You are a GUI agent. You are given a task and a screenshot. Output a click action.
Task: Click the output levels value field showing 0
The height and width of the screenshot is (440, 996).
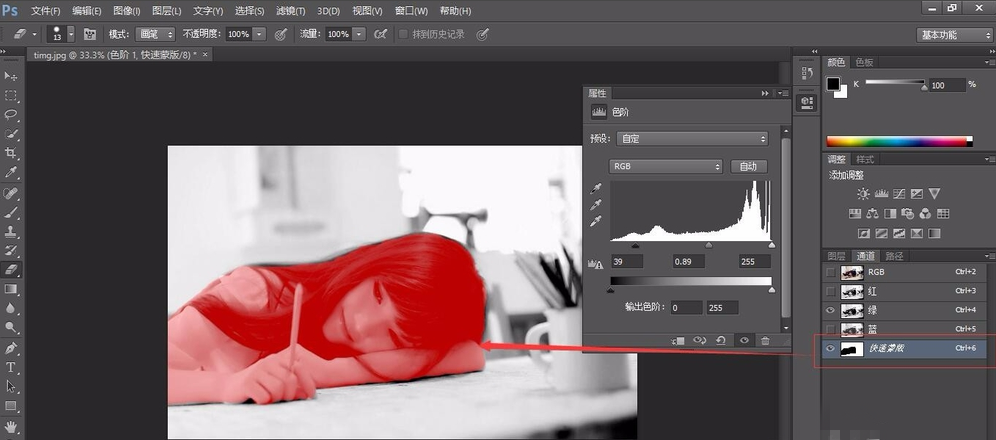[x=685, y=308]
